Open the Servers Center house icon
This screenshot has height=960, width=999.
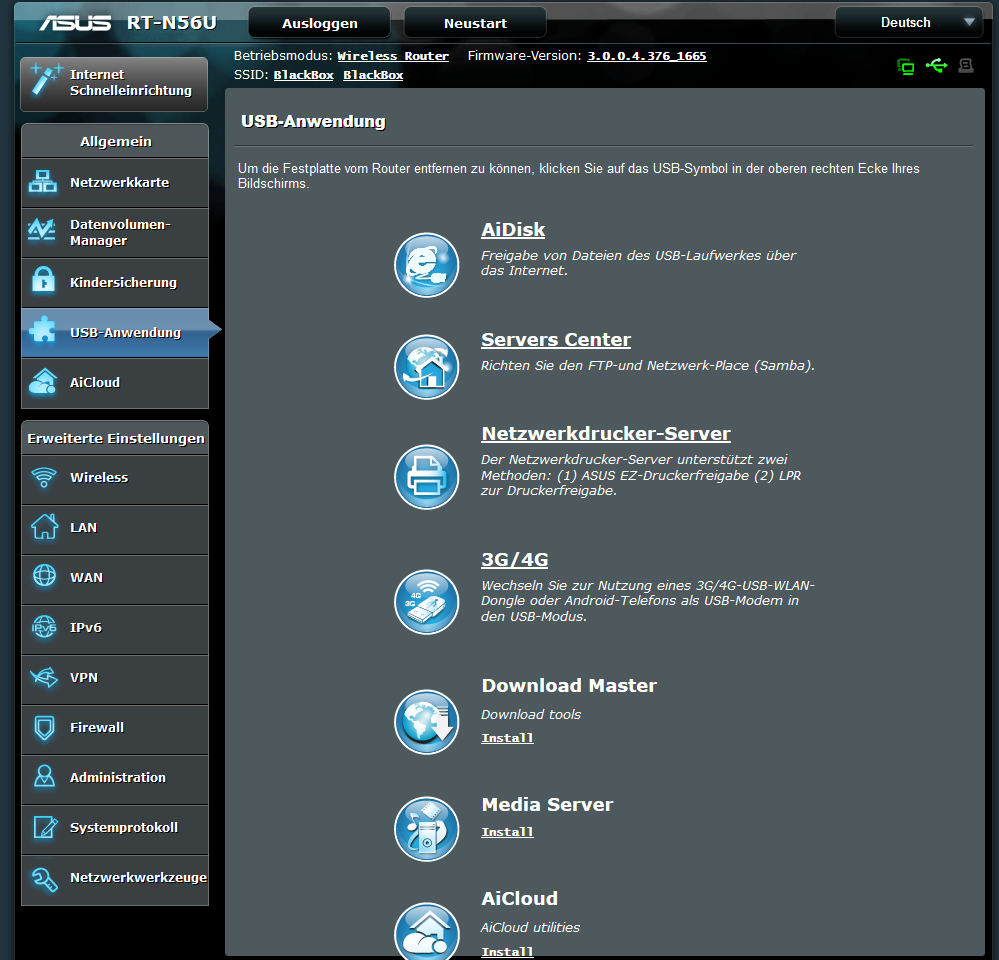click(426, 367)
